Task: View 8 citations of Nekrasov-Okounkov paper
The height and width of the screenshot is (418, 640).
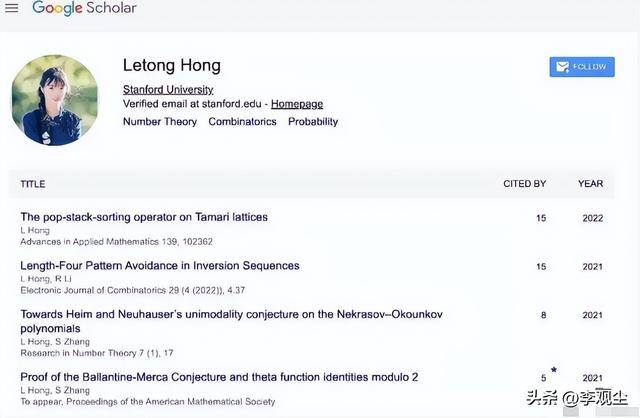Action: [x=543, y=315]
